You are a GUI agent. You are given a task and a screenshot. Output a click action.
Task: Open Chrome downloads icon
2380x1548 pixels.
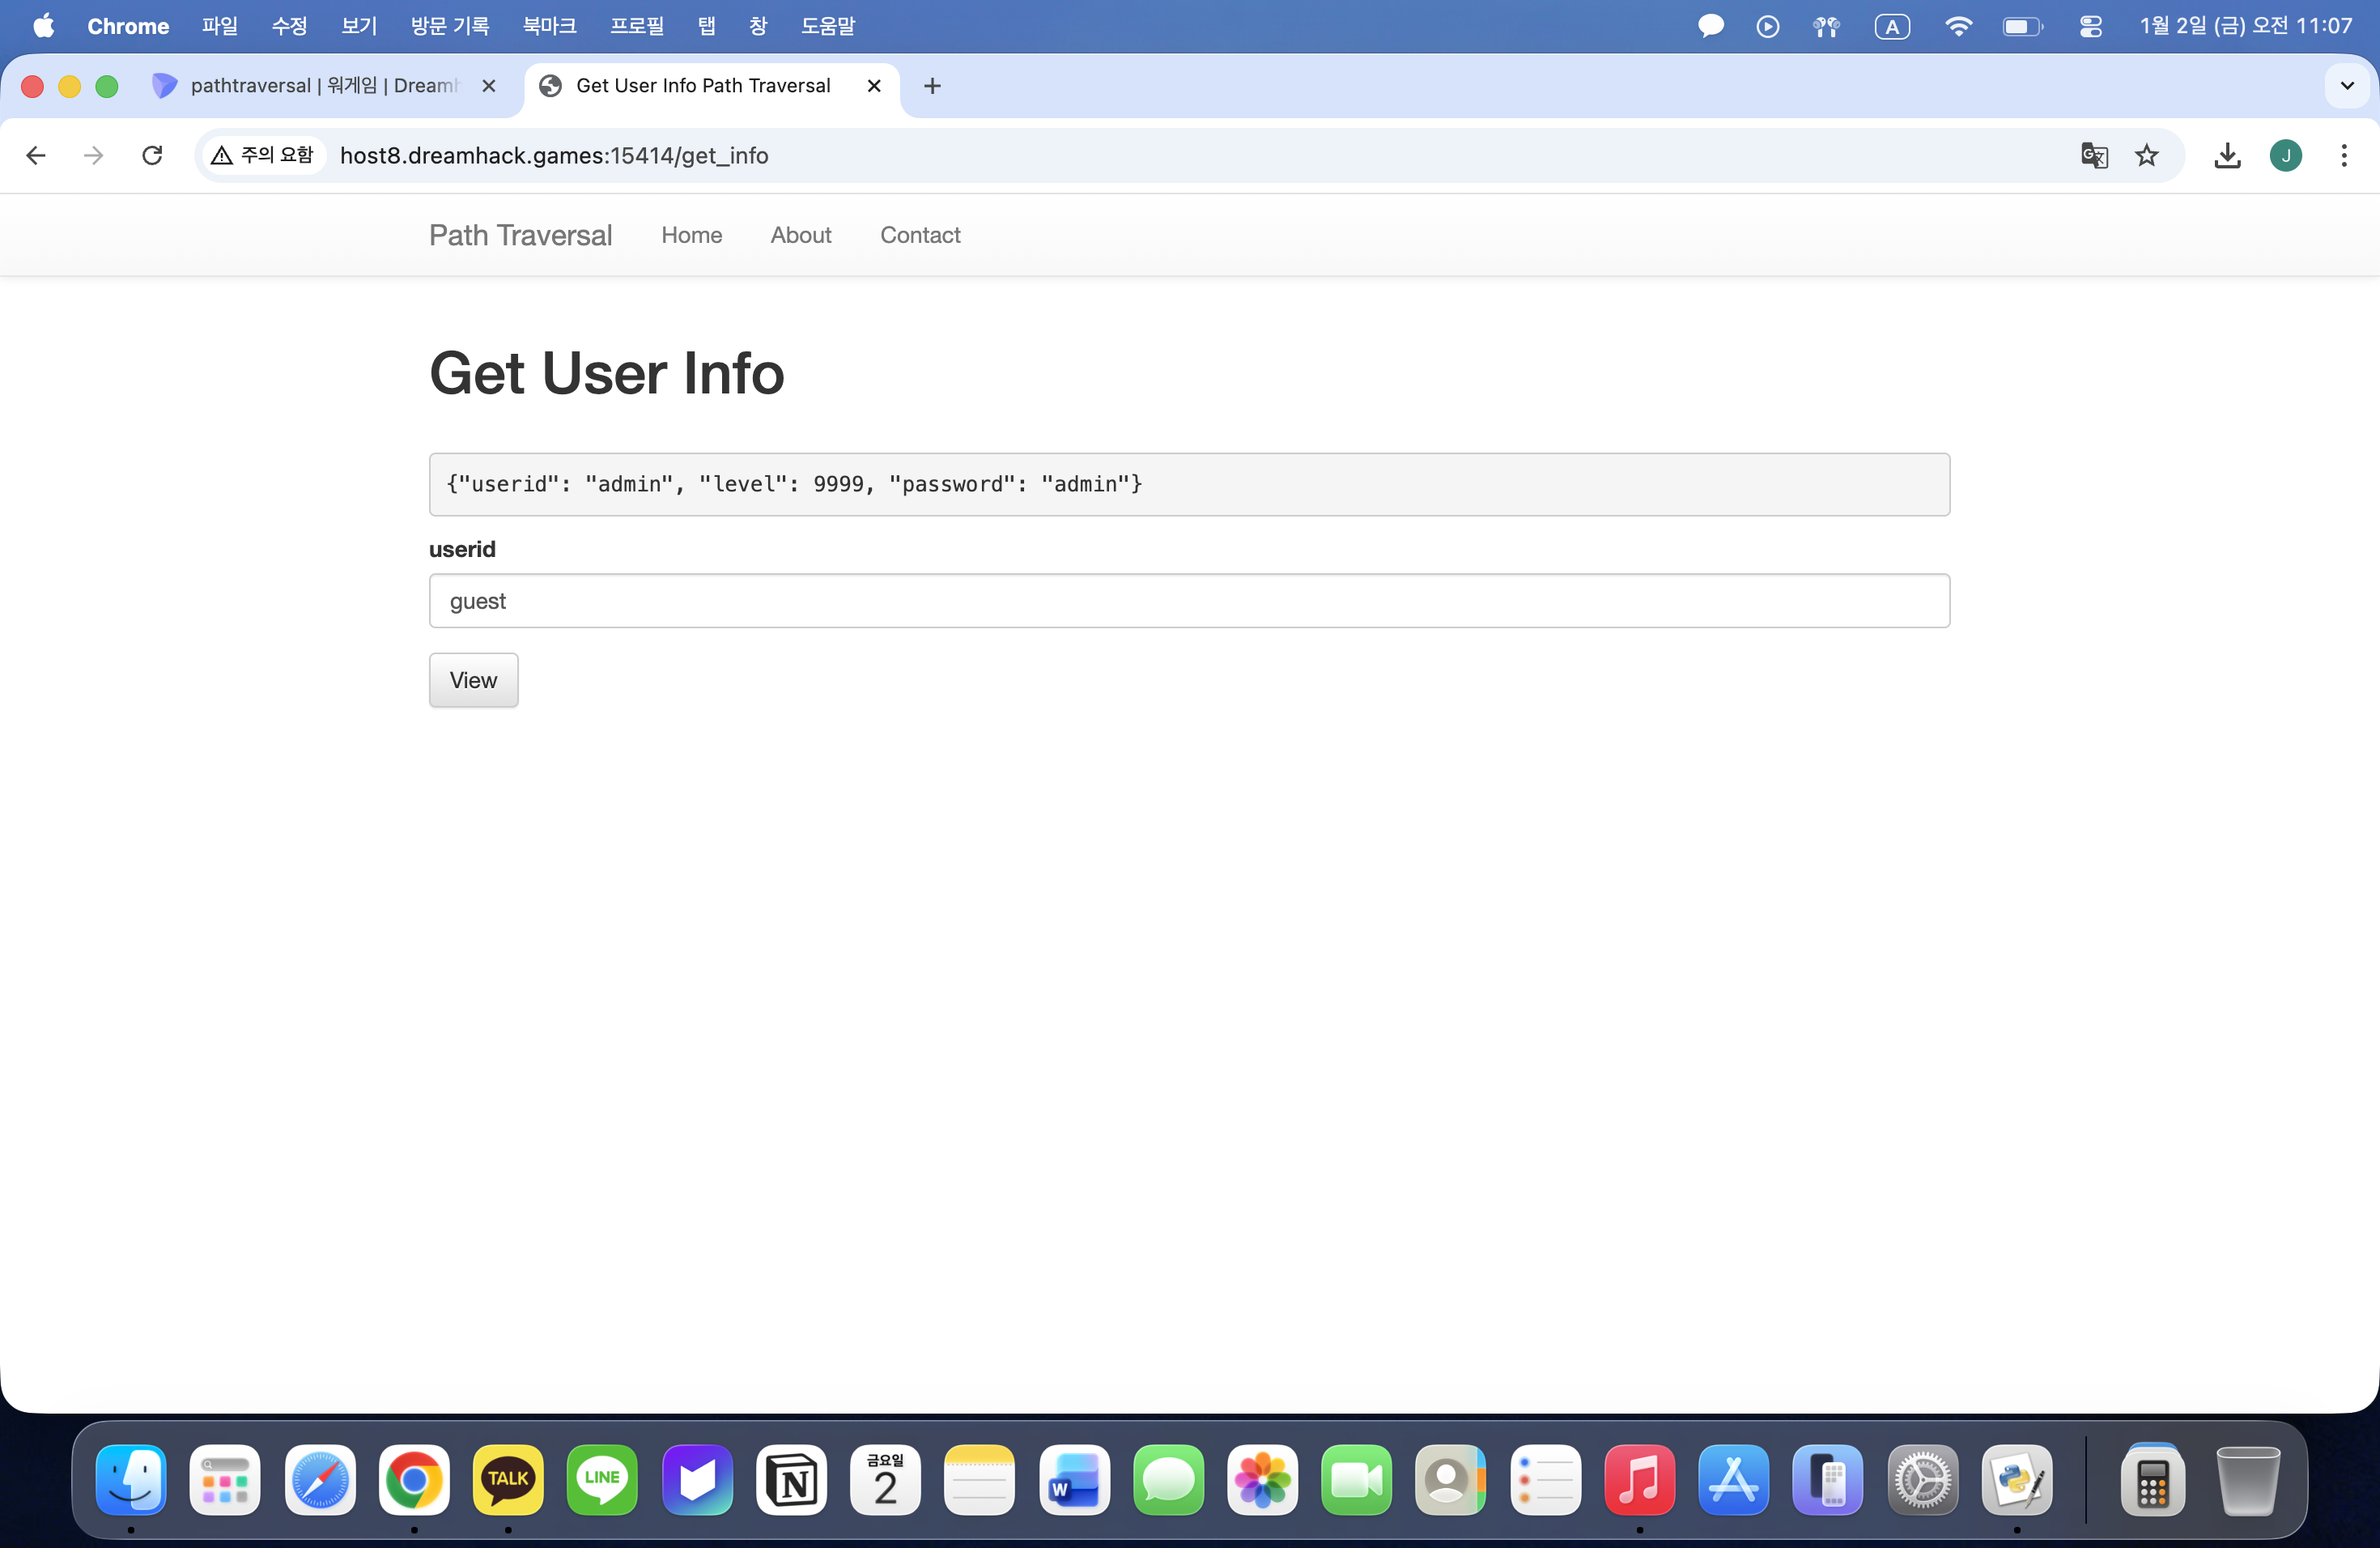pyautogui.click(x=2227, y=155)
